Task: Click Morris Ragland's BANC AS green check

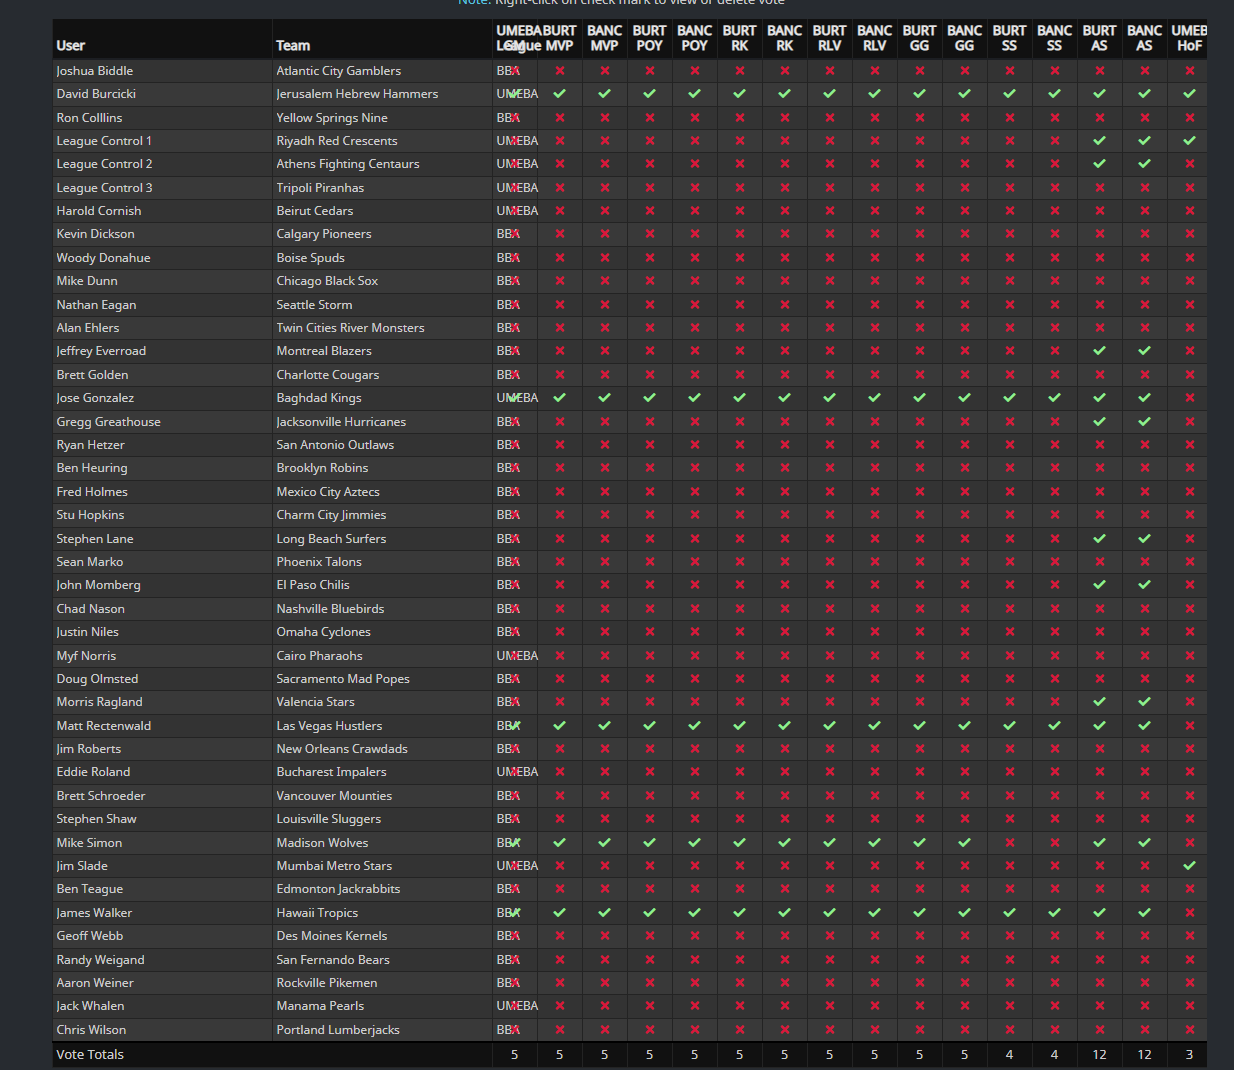Action: click(x=1144, y=702)
